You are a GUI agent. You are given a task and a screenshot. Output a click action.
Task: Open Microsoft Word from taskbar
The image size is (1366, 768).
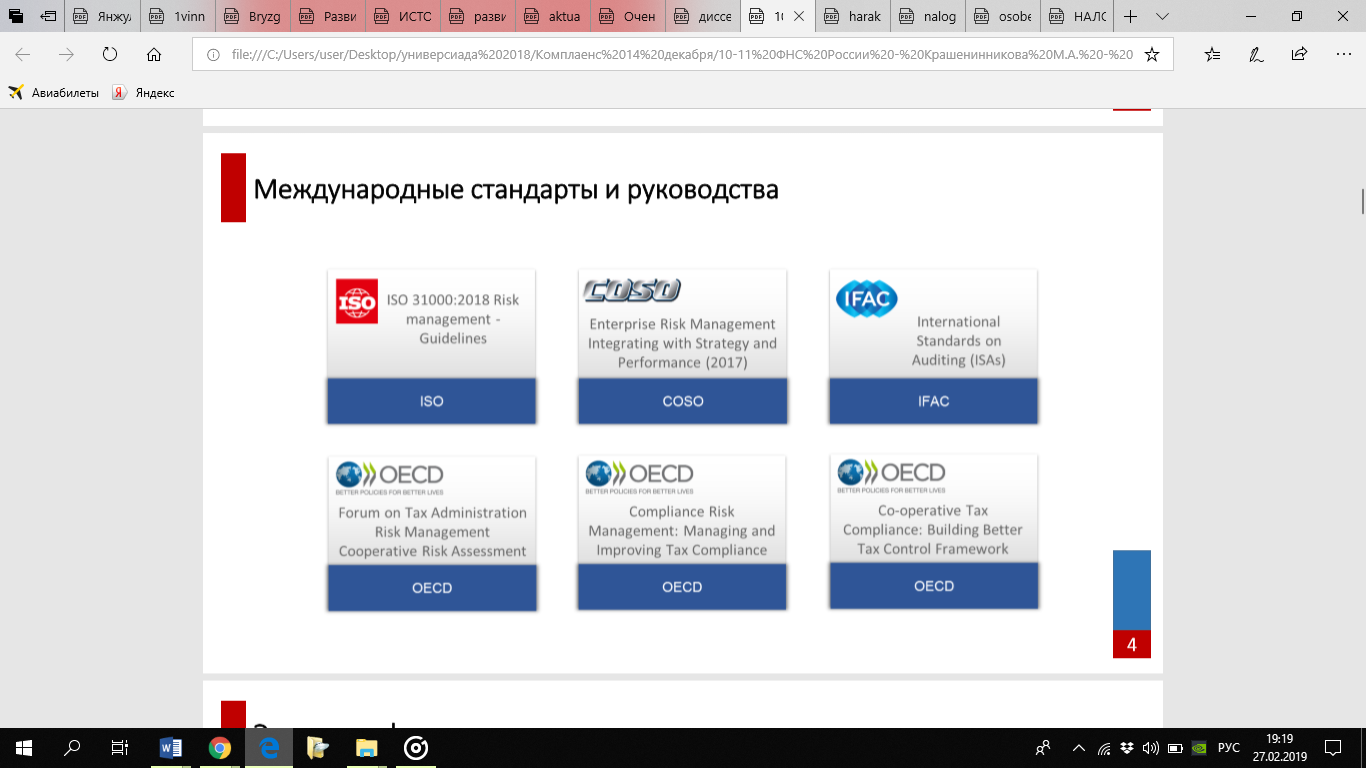(170, 747)
